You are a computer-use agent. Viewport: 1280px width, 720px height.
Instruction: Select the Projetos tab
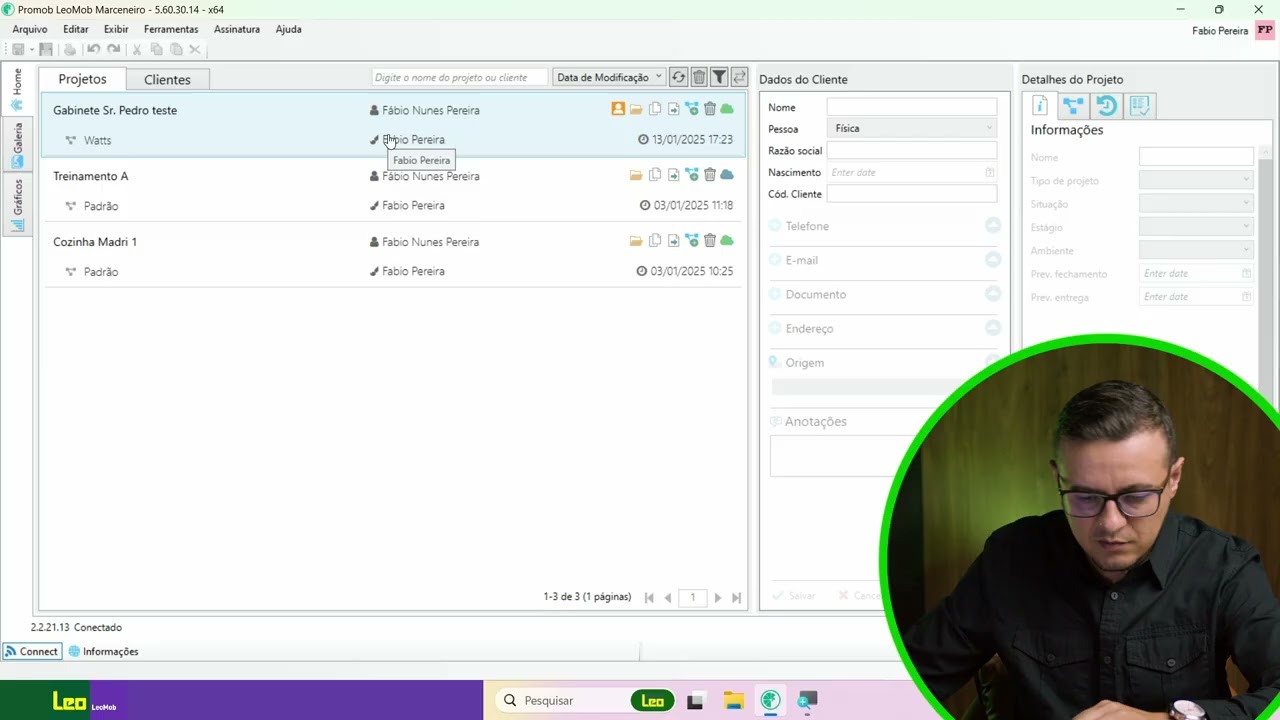(82, 78)
